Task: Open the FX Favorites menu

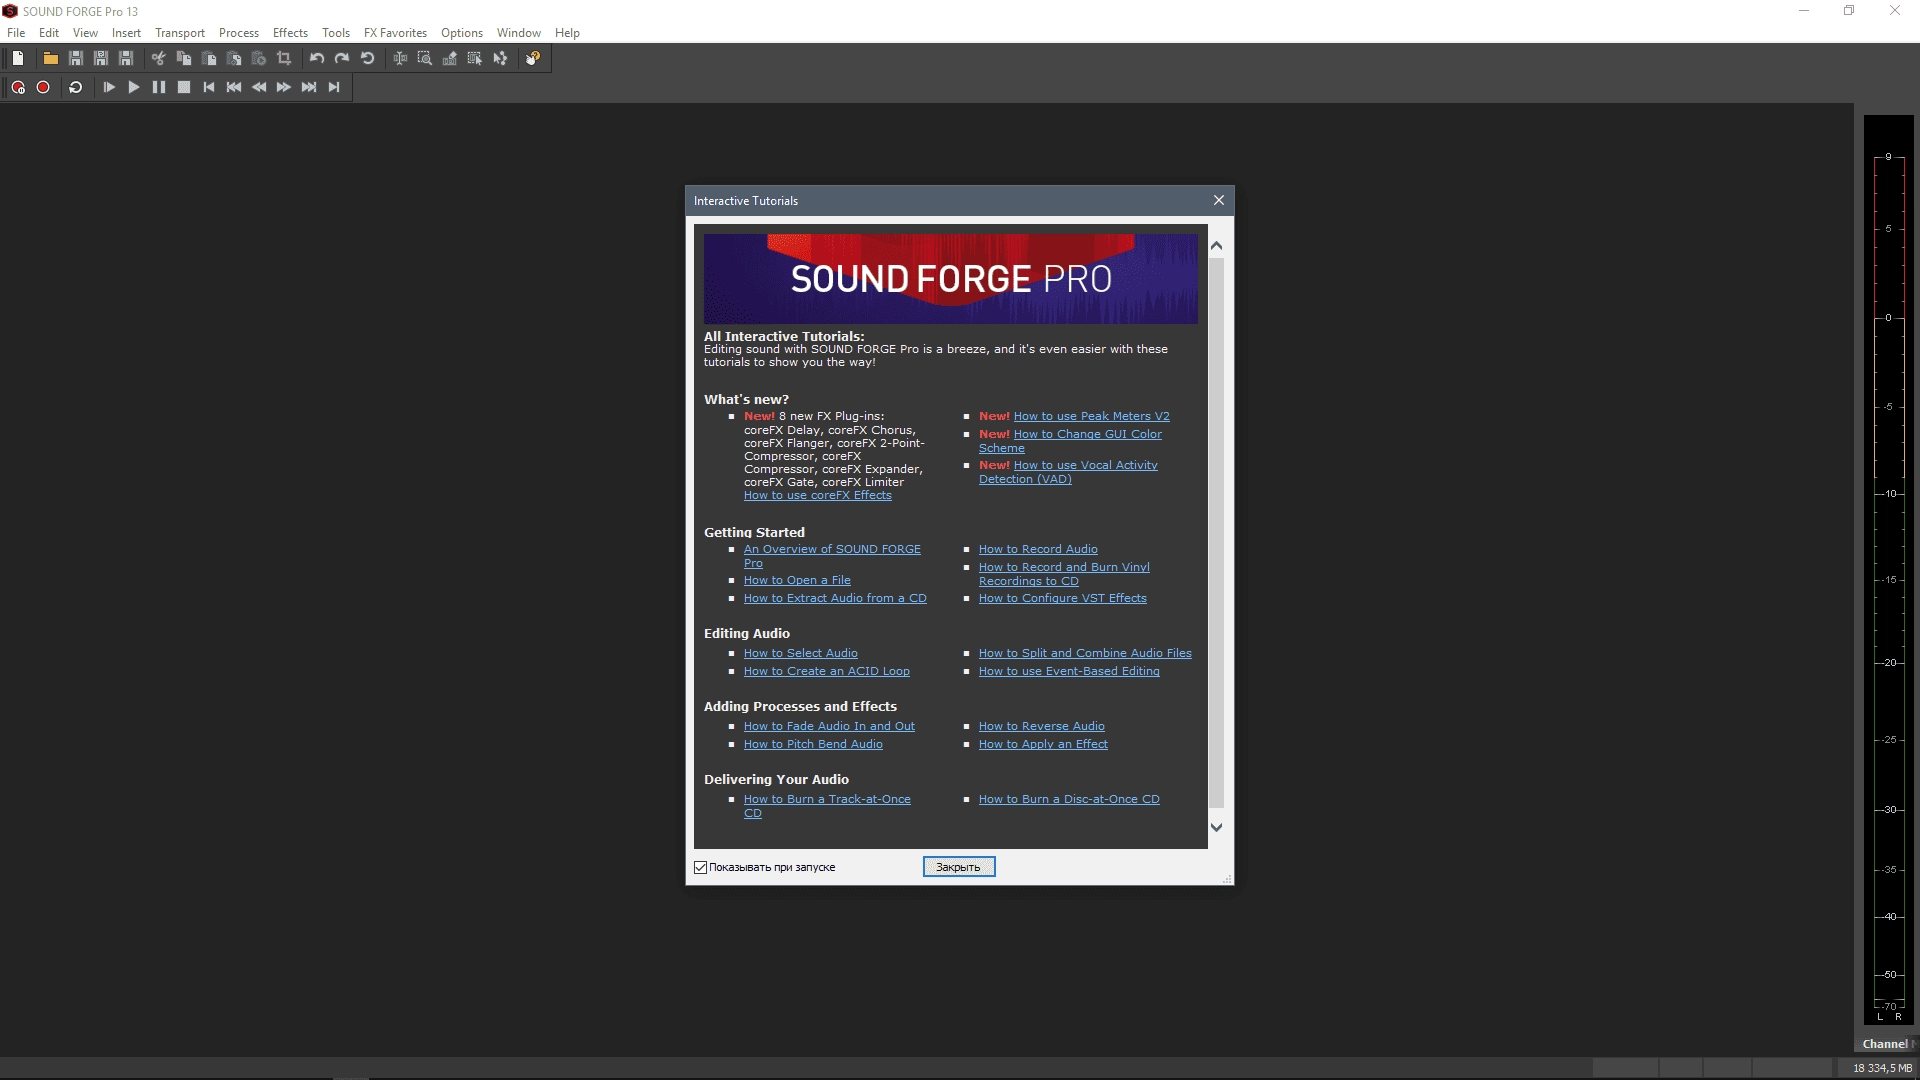Action: coord(395,33)
